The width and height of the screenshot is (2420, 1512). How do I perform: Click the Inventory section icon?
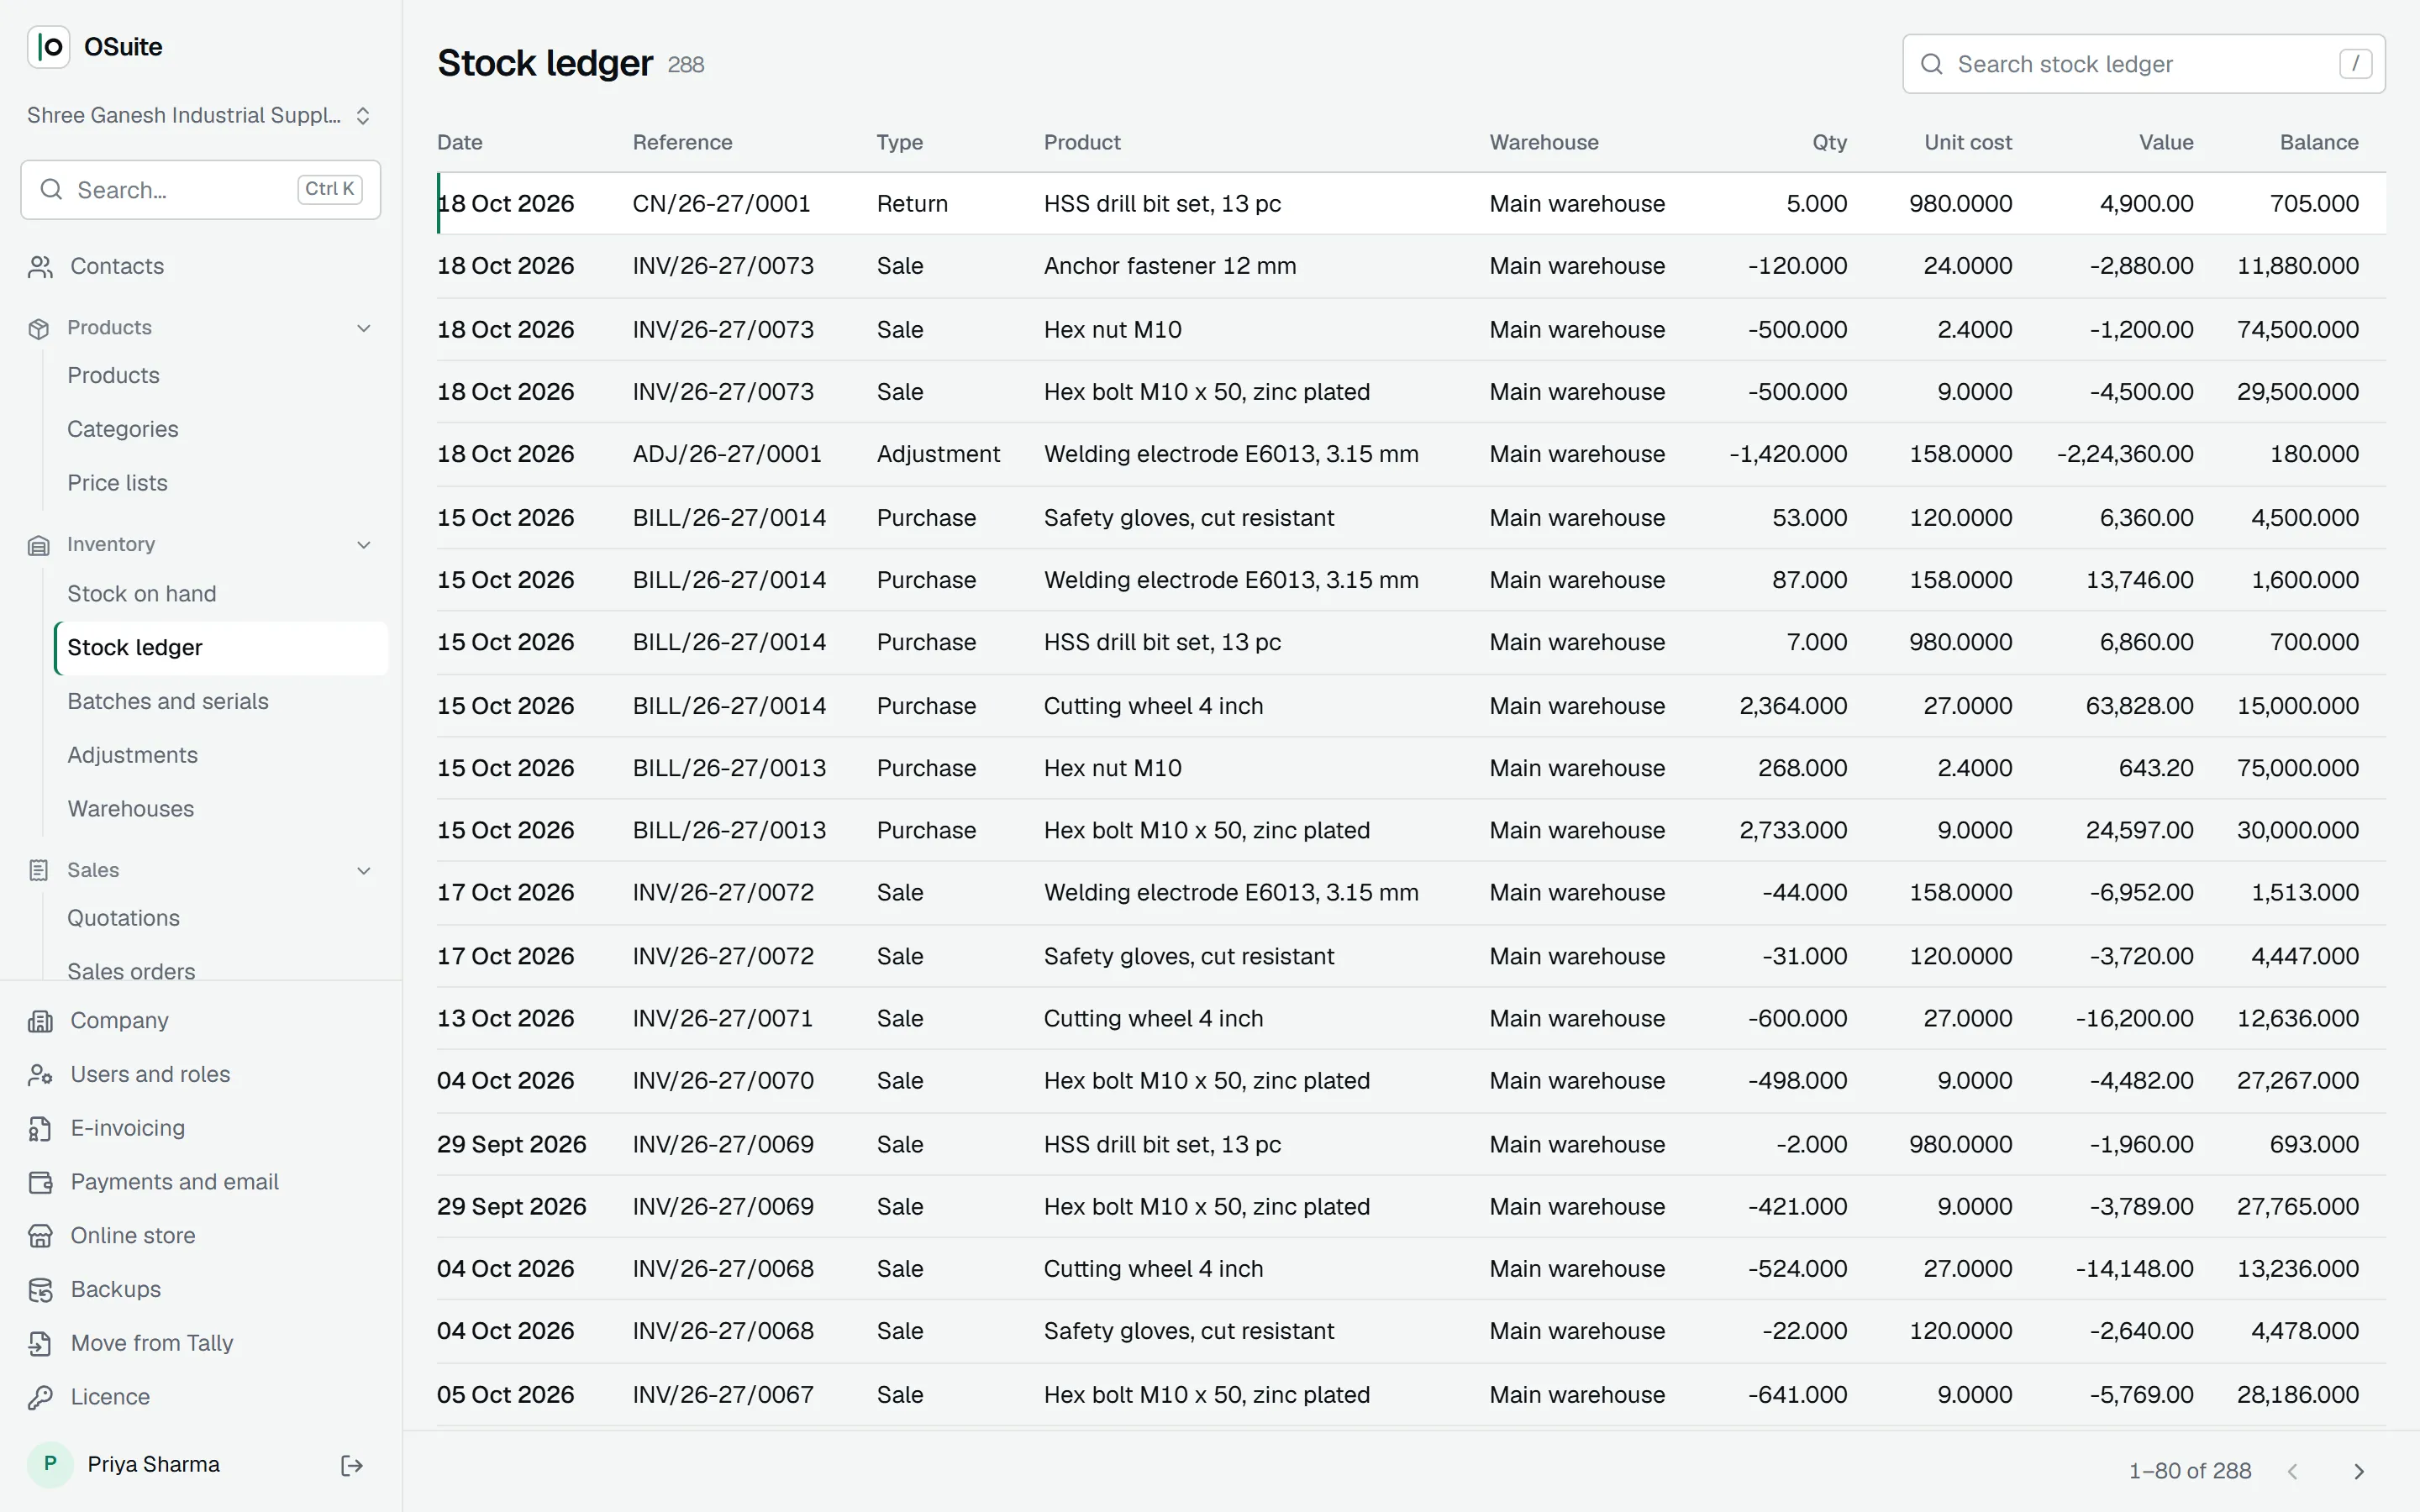(39, 545)
